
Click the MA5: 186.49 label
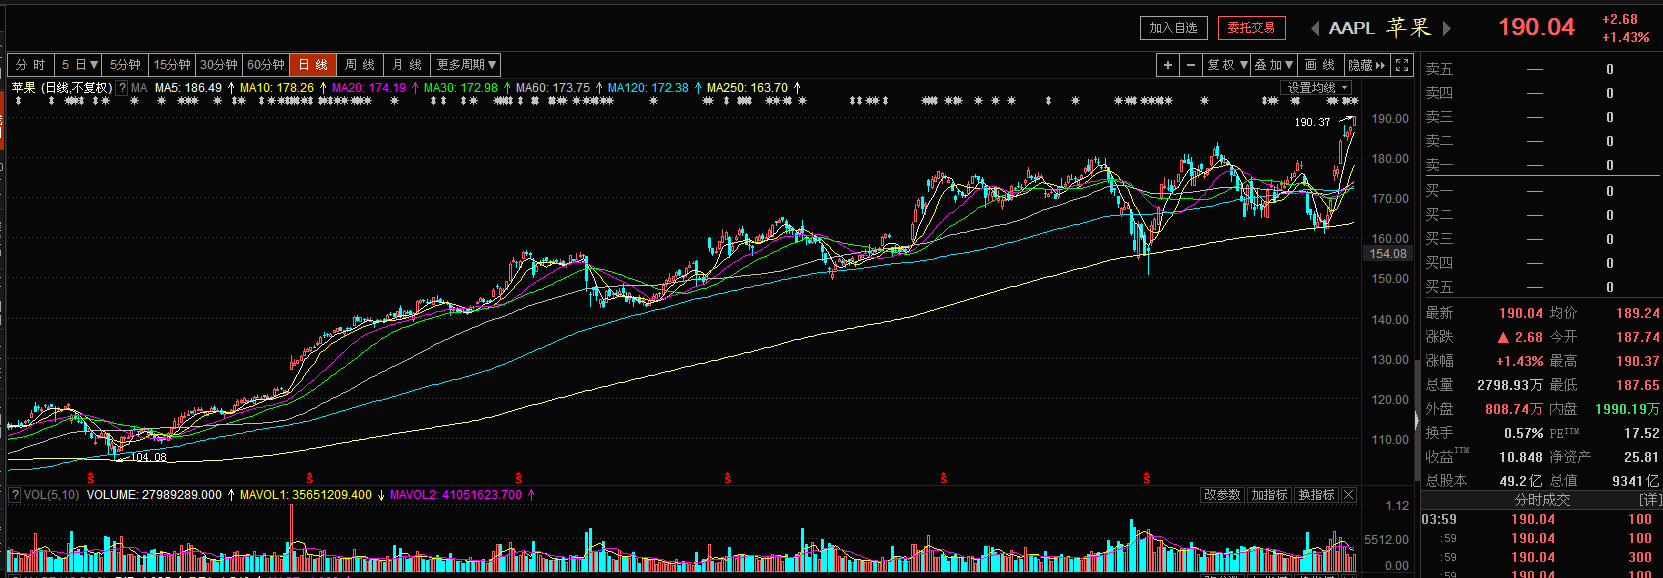coord(188,88)
